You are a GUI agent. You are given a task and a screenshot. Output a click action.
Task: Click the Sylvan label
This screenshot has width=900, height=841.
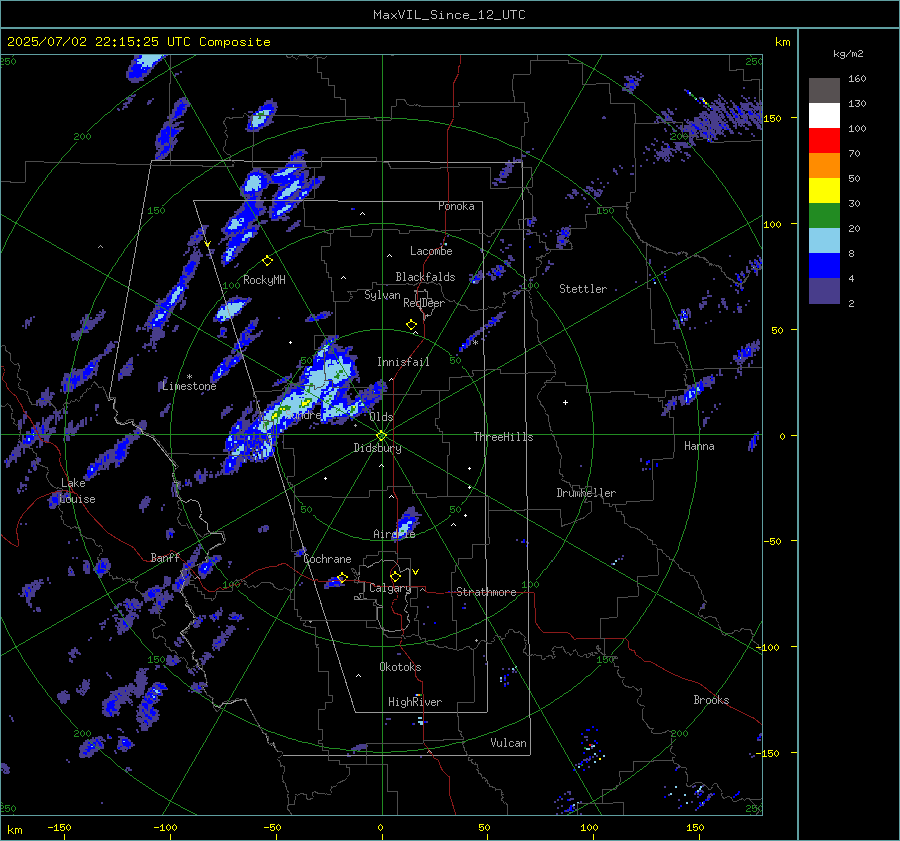(x=382, y=295)
